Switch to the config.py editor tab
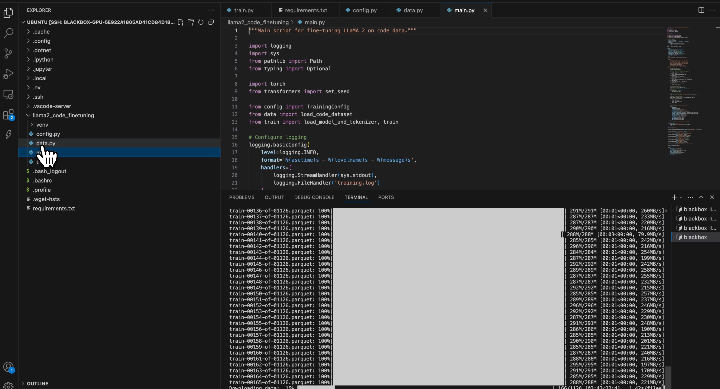Screen dimensions: 720x389 pos(365,10)
